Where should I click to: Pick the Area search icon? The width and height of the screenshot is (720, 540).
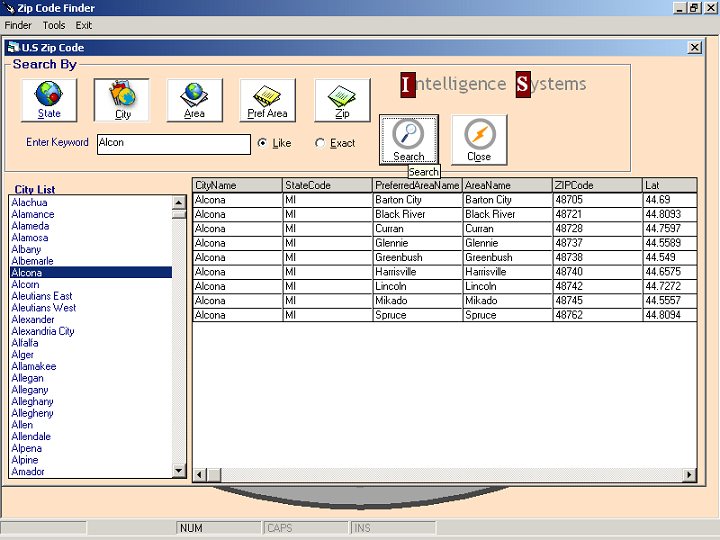194,100
